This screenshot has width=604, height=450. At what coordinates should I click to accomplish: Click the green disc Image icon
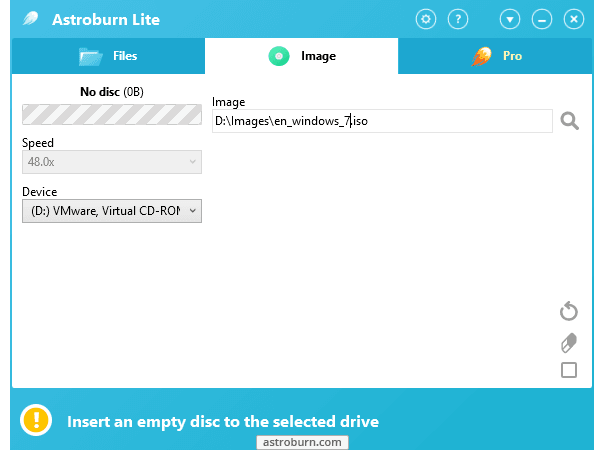279,56
